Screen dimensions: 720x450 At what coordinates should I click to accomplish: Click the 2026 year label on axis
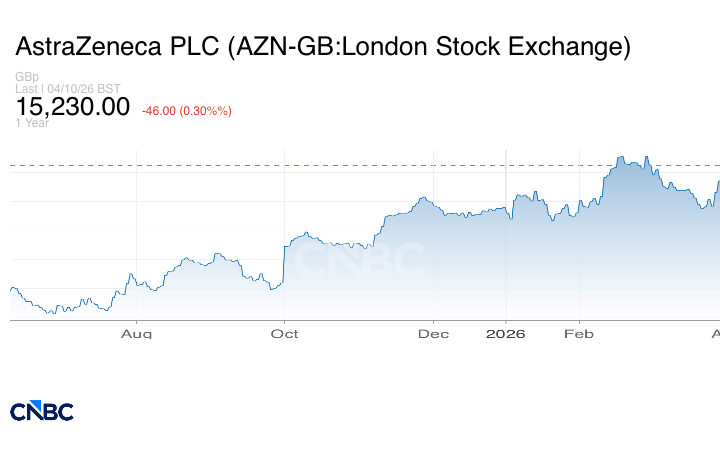(x=506, y=333)
